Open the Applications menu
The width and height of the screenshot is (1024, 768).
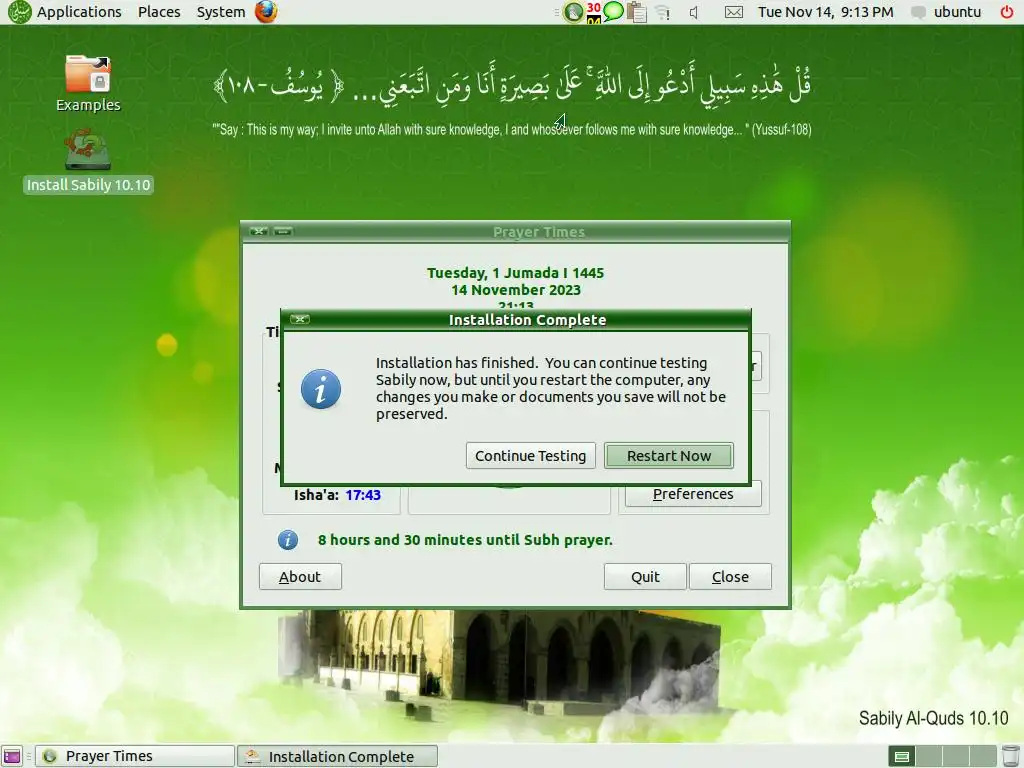point(79,12)
